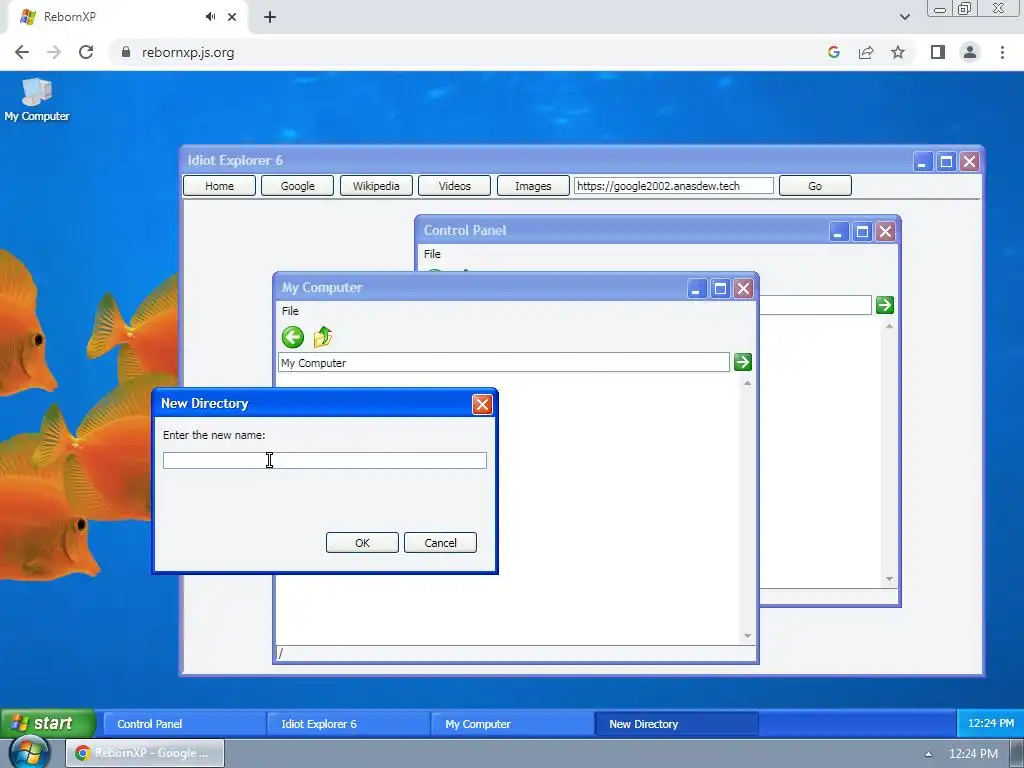The height and width of the screenshot is (768, 1024).
Task: Click the Idiot Explorer URL field
Action: click(674, 186)
